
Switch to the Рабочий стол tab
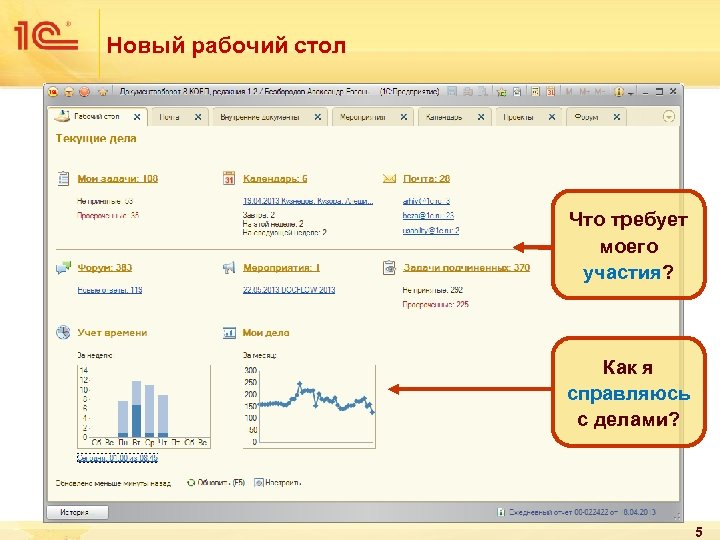tap(97, 117)
